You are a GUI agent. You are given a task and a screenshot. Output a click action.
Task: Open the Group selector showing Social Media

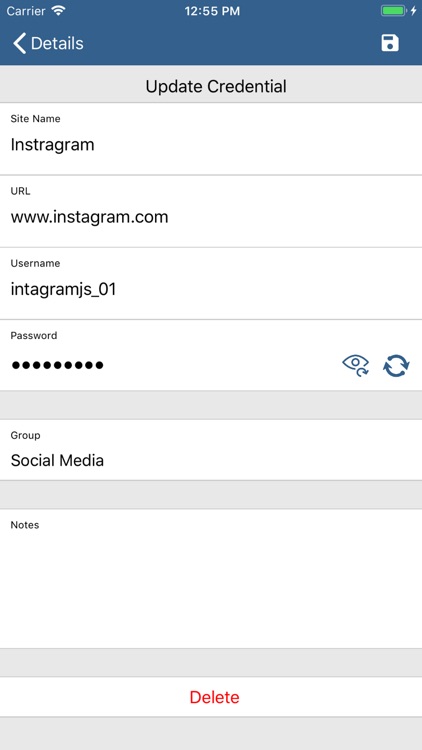(x=211, y=450)
